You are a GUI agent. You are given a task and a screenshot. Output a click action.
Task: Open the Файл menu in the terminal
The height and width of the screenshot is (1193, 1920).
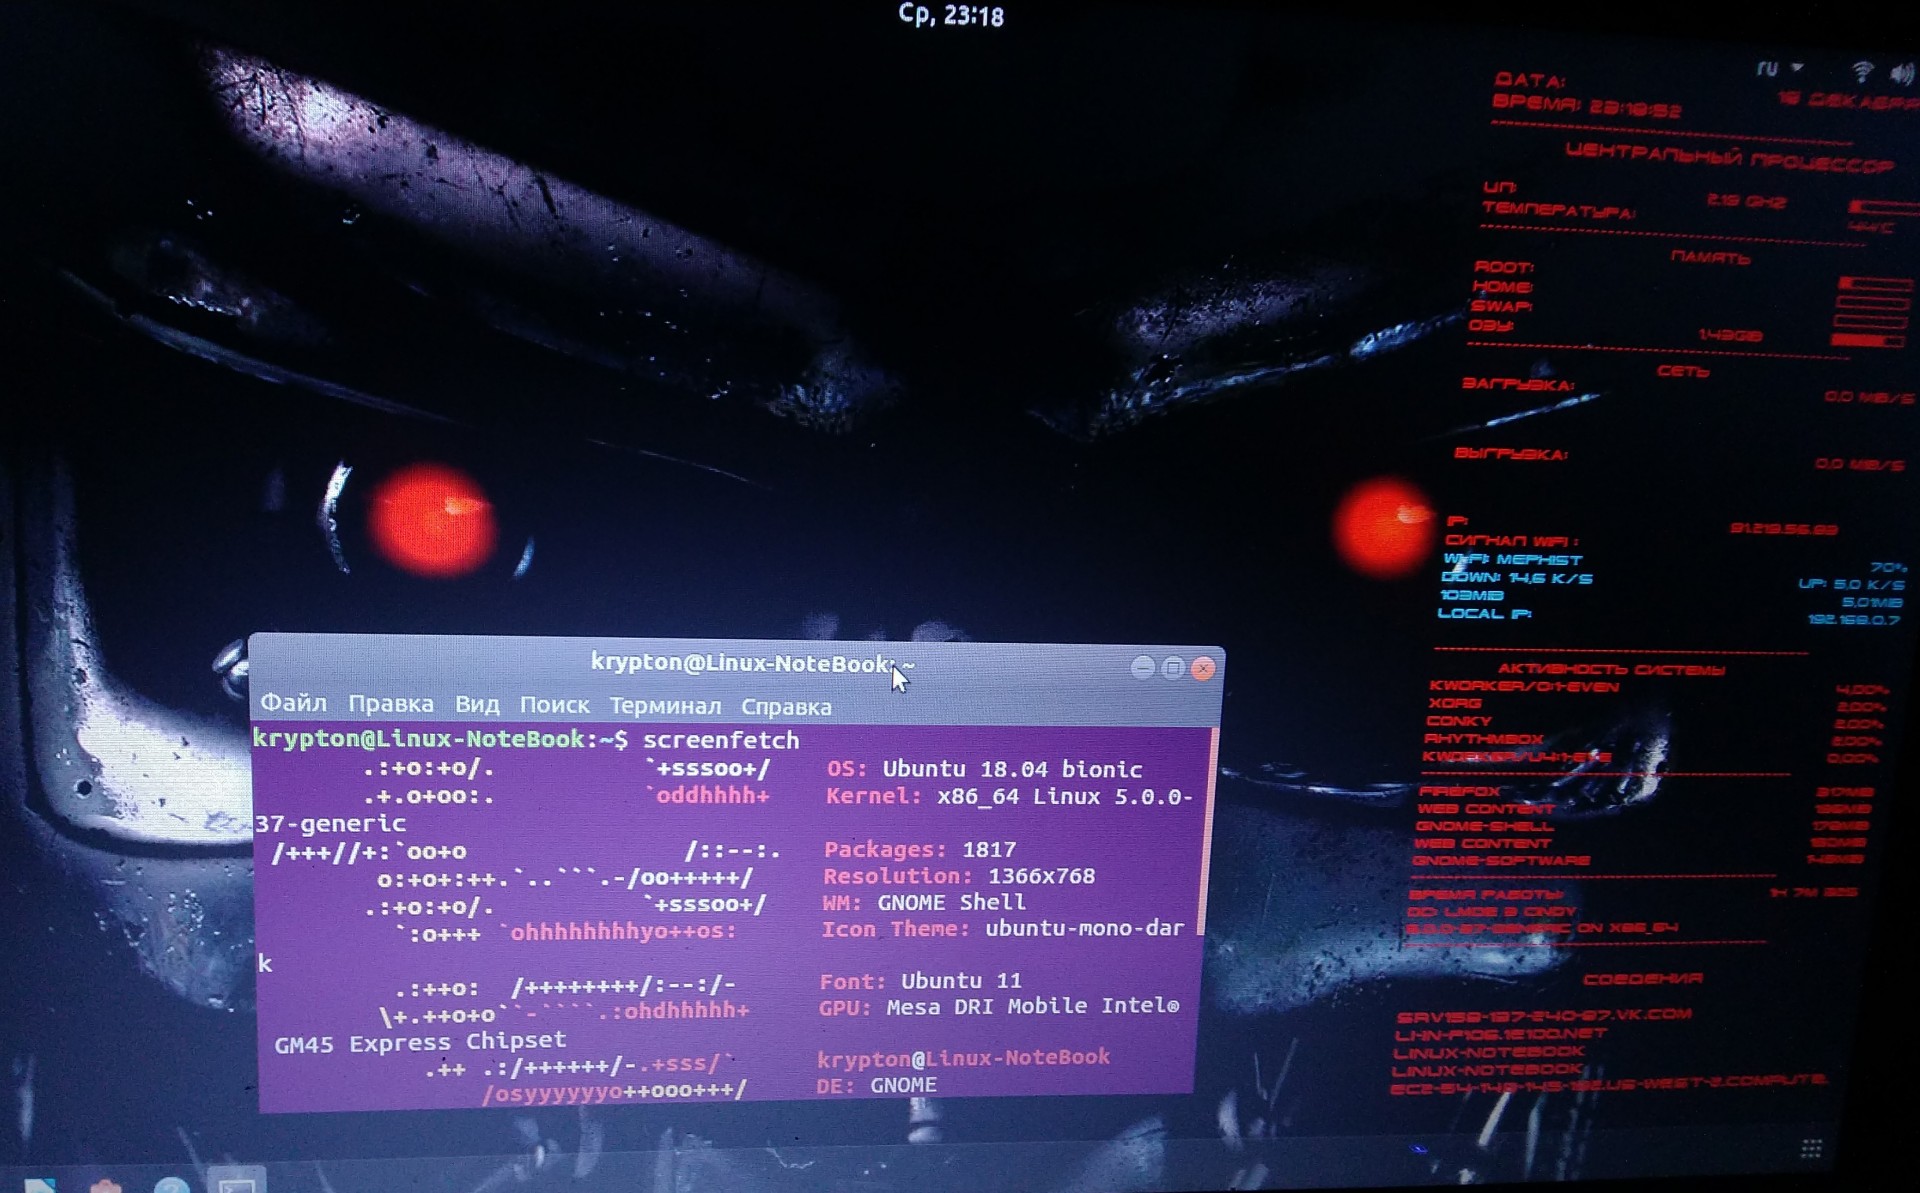(x=293, y=703)
